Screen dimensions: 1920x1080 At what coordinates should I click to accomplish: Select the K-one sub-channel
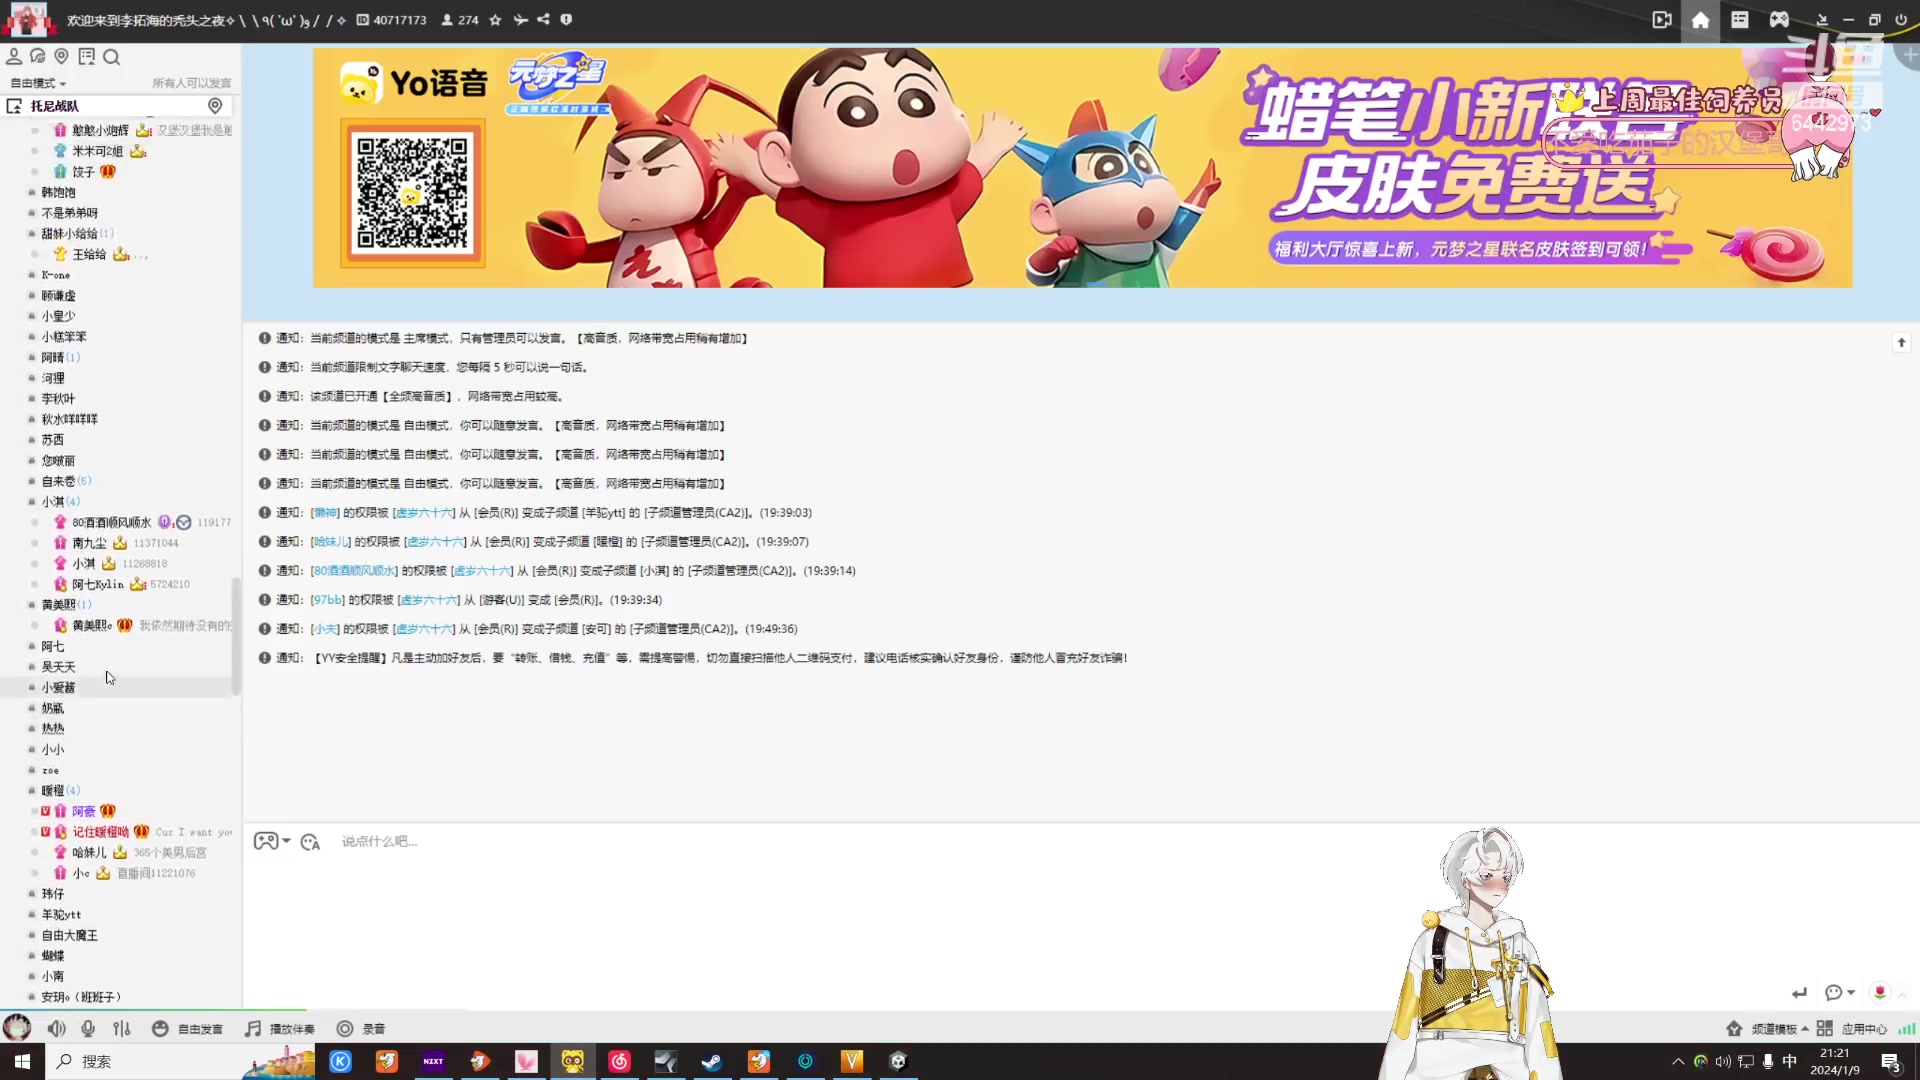(56, 275)
